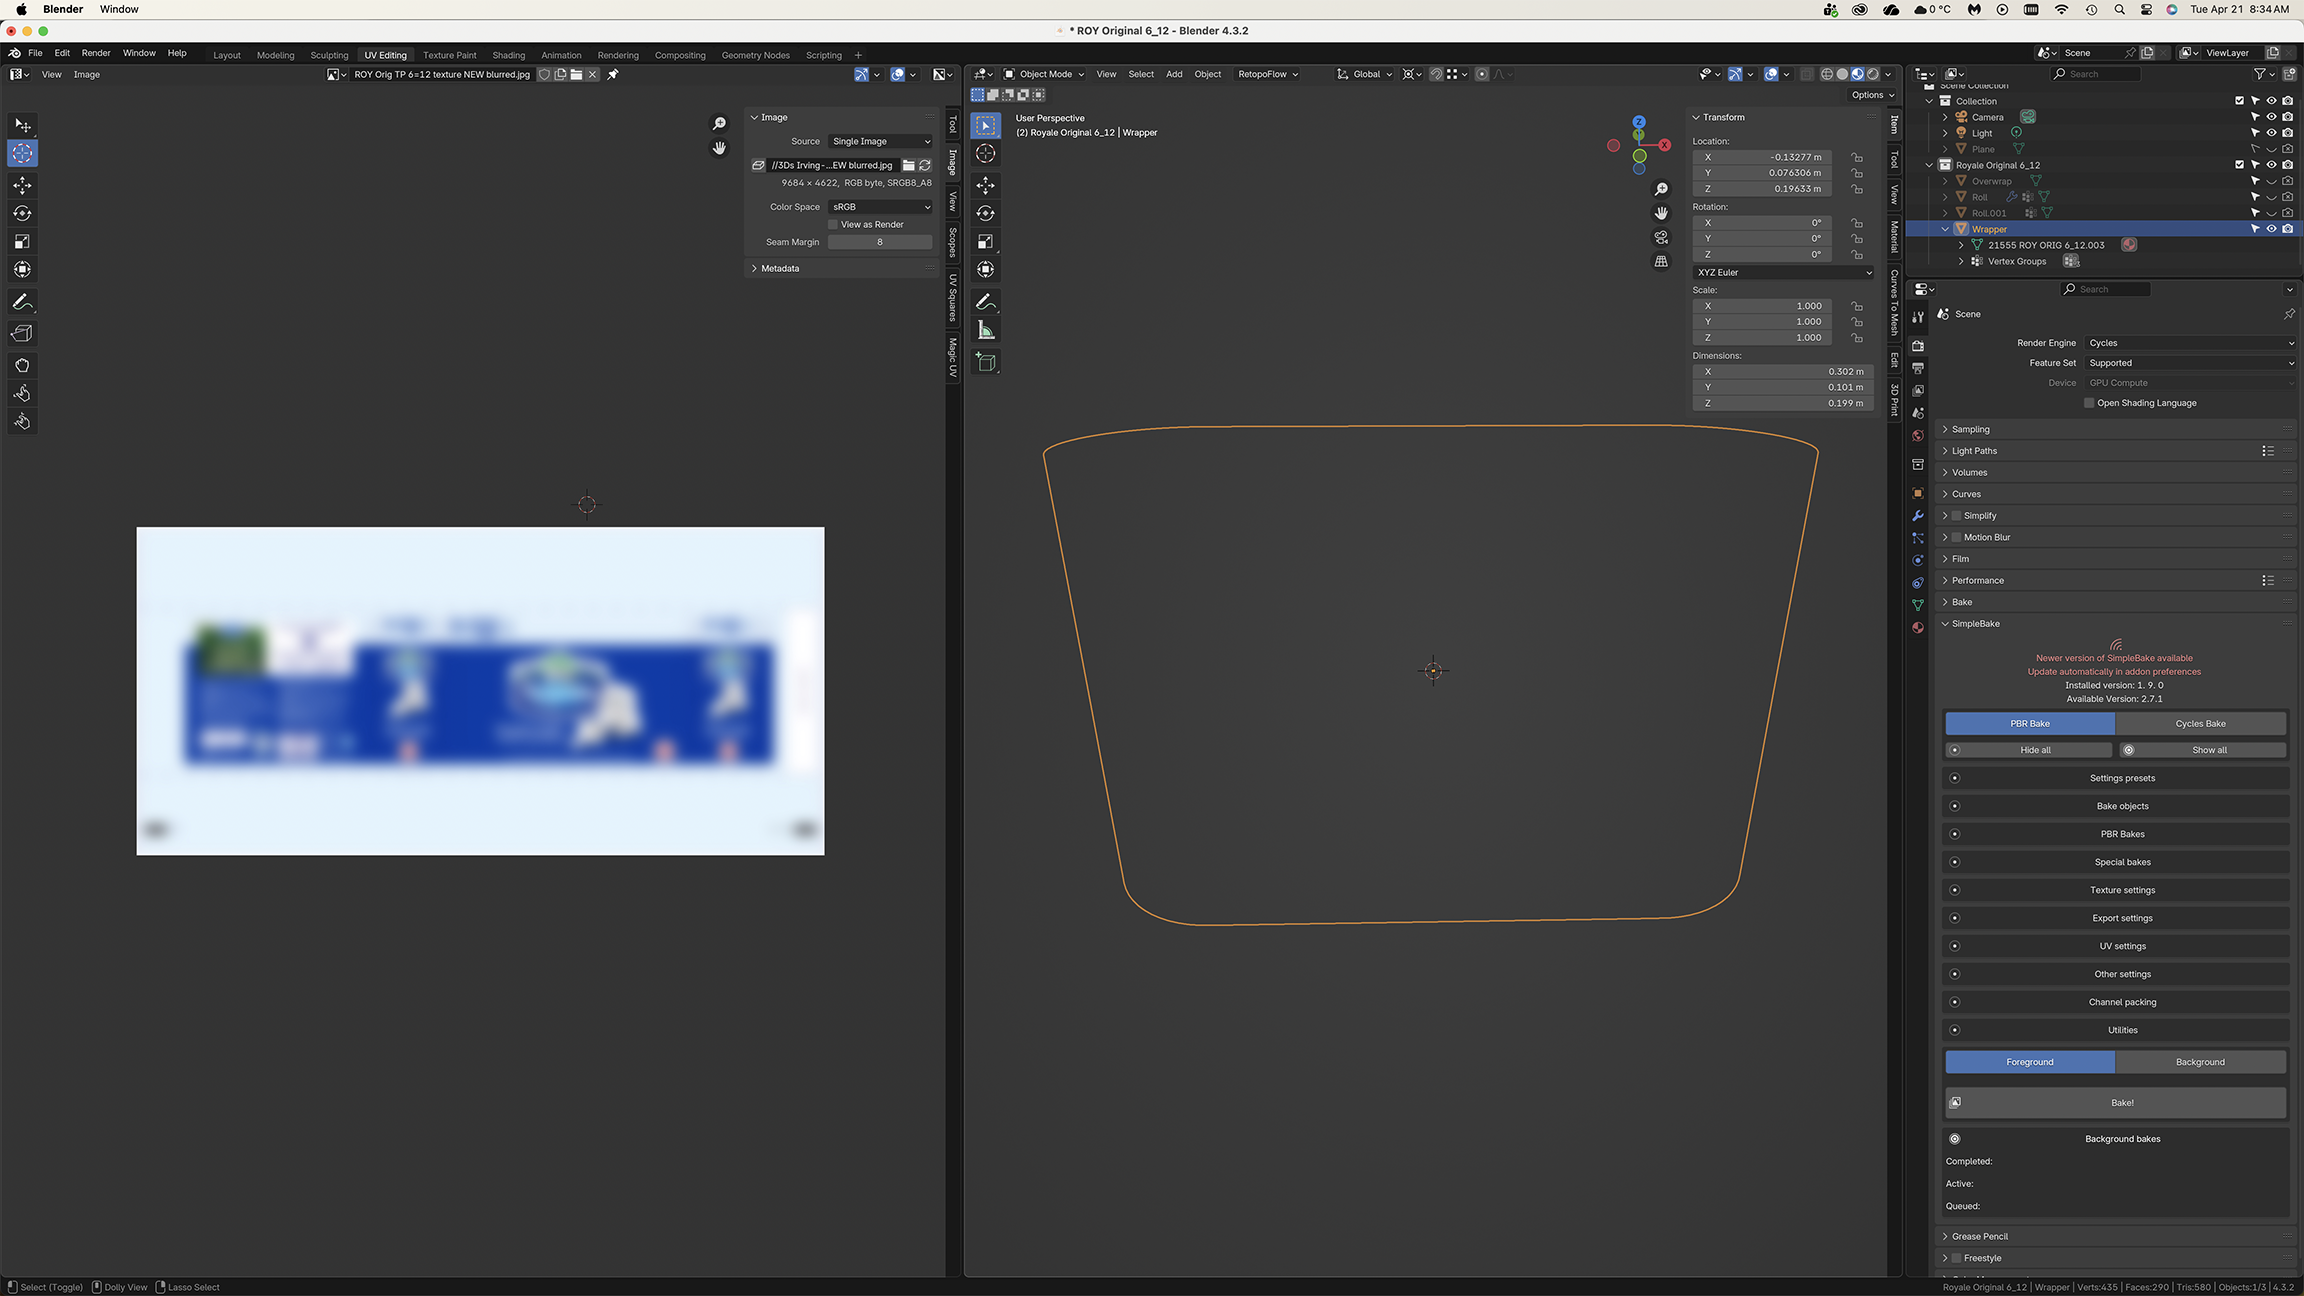Expand the Camera item in outliner
The height and width of the screenshot is (1296, 2304).
click(1945, 117)
